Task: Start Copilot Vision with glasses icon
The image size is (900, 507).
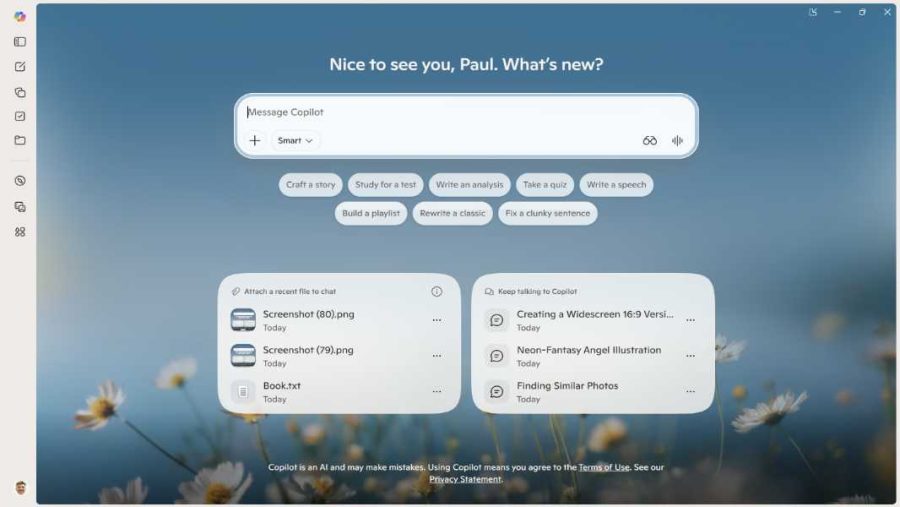Action: click(x=650, y=141)
